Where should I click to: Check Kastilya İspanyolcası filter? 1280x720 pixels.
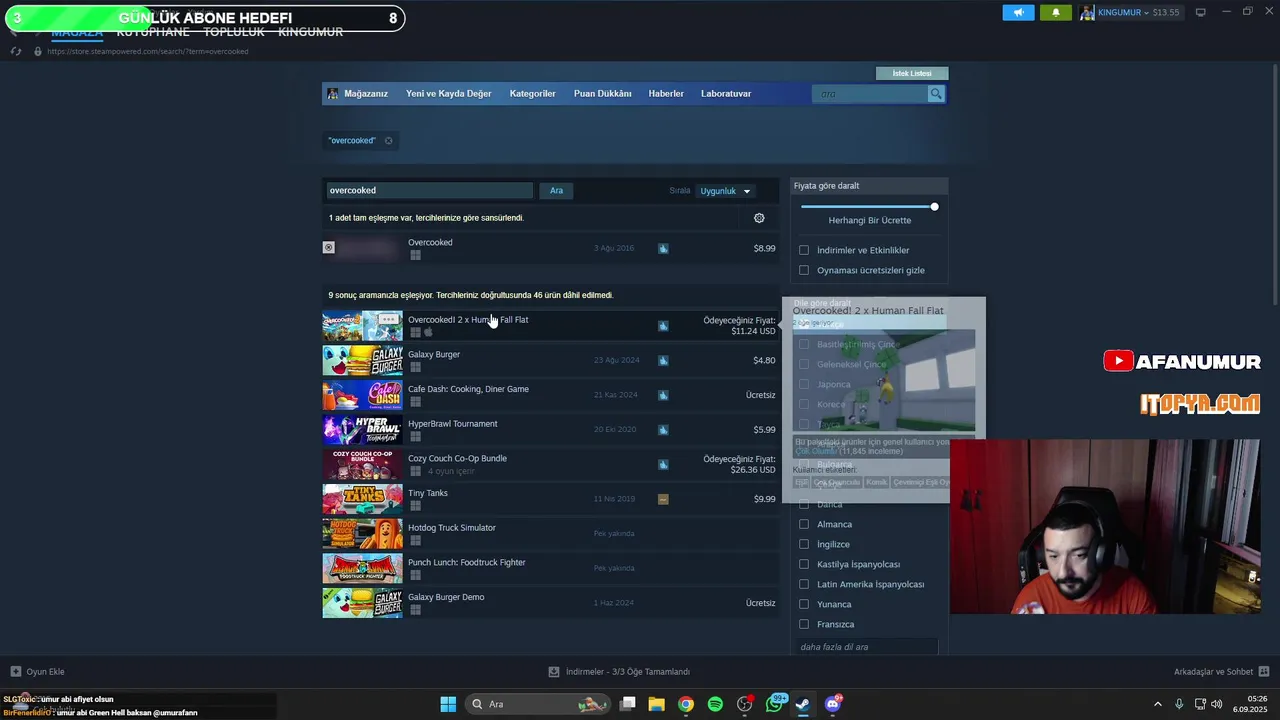coord(804,564)
